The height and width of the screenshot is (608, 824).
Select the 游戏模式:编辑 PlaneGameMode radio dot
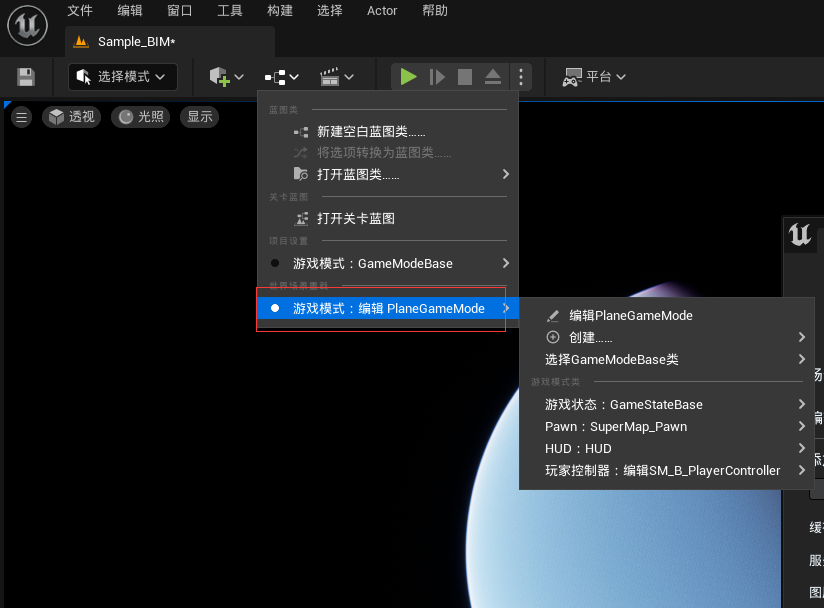pos(275,308)
